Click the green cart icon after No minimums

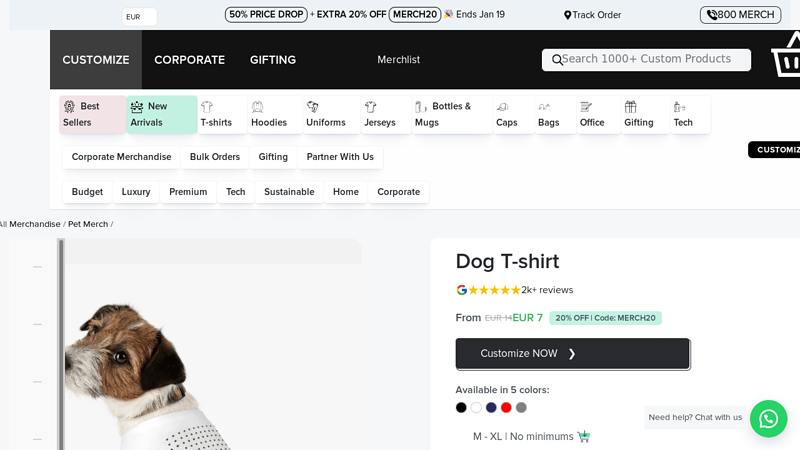(x=584, y=436)
